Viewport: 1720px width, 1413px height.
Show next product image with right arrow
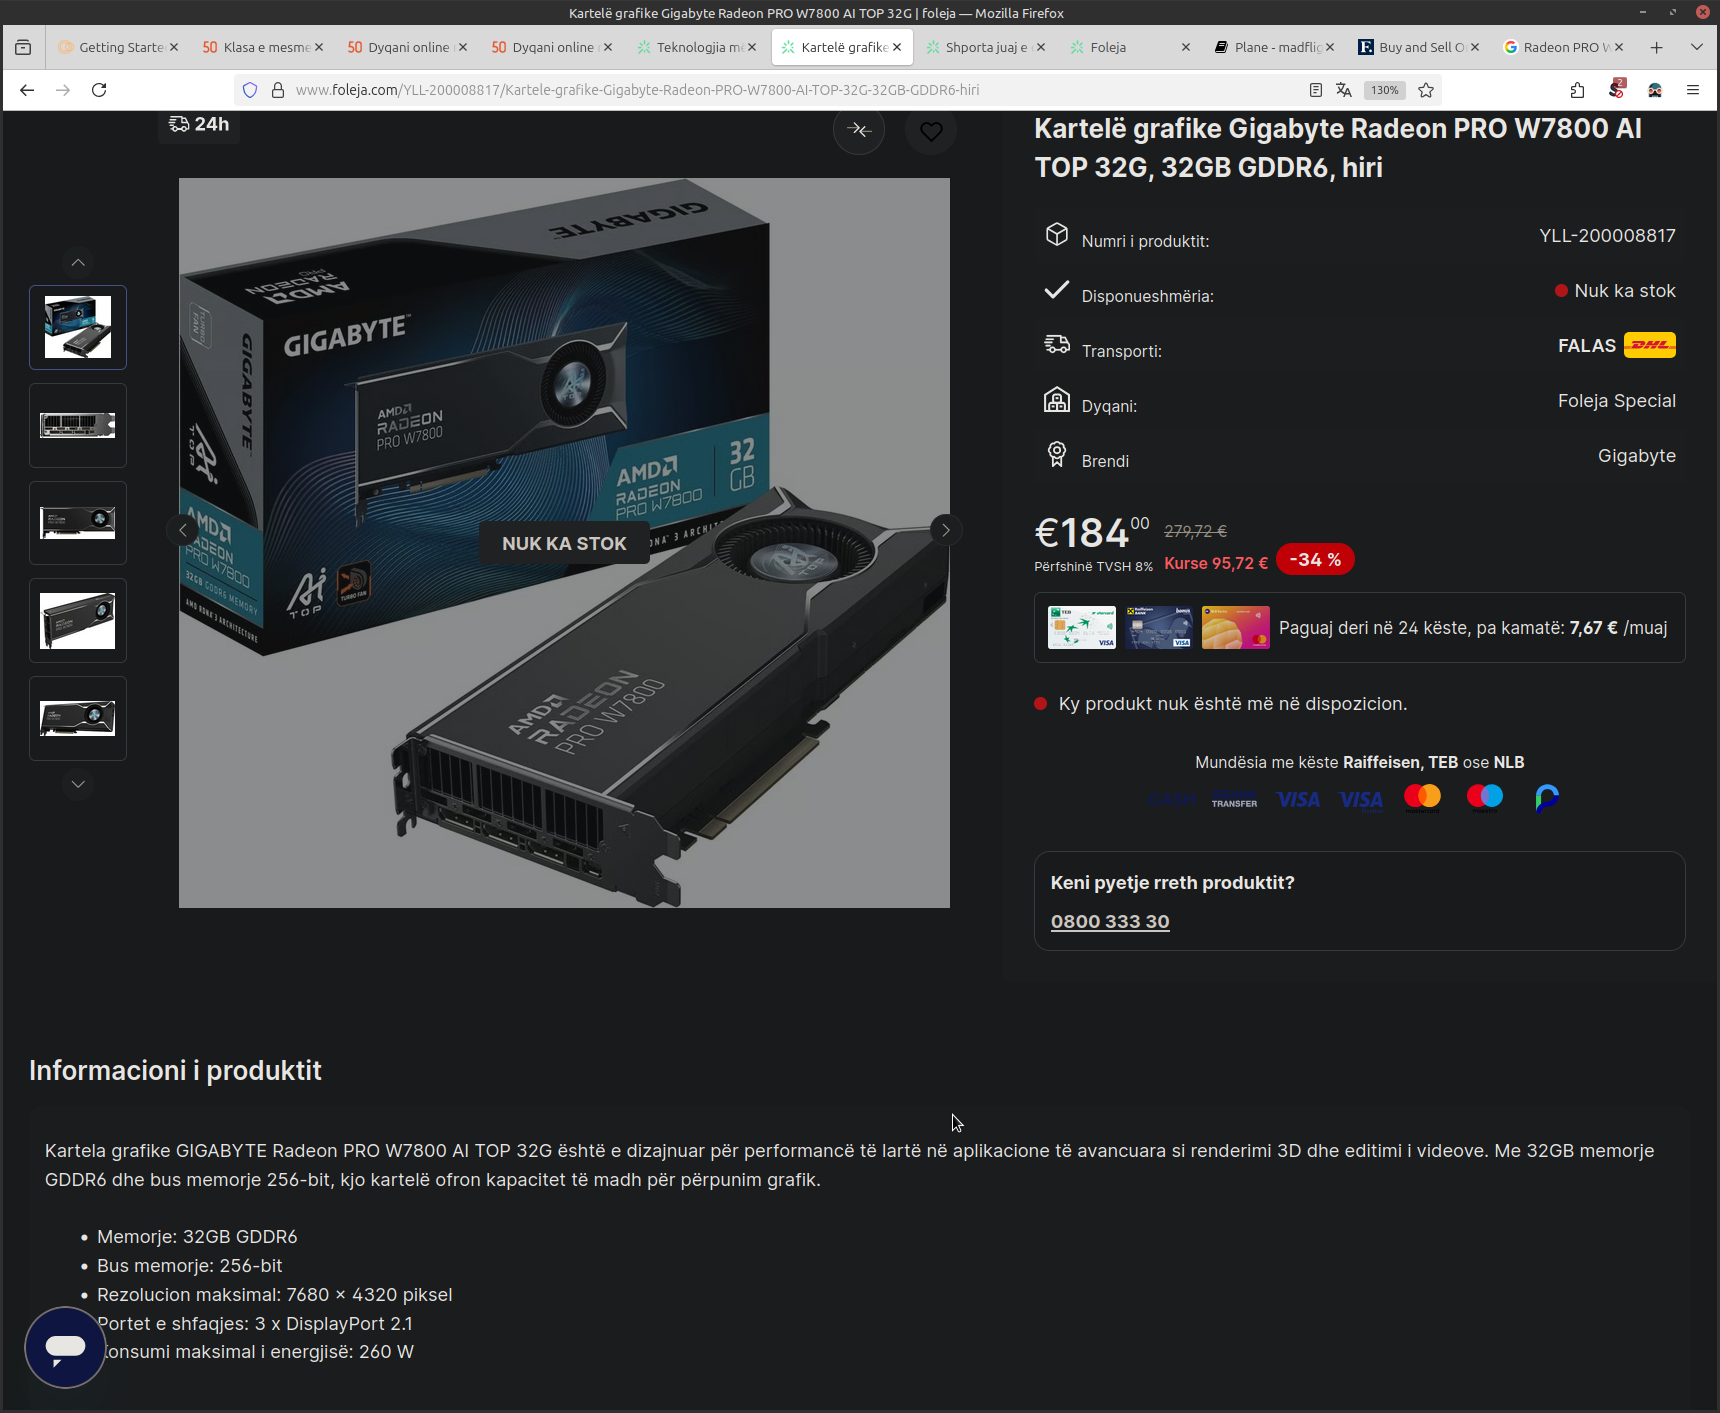pyautogui.click(x=945, y=530)
